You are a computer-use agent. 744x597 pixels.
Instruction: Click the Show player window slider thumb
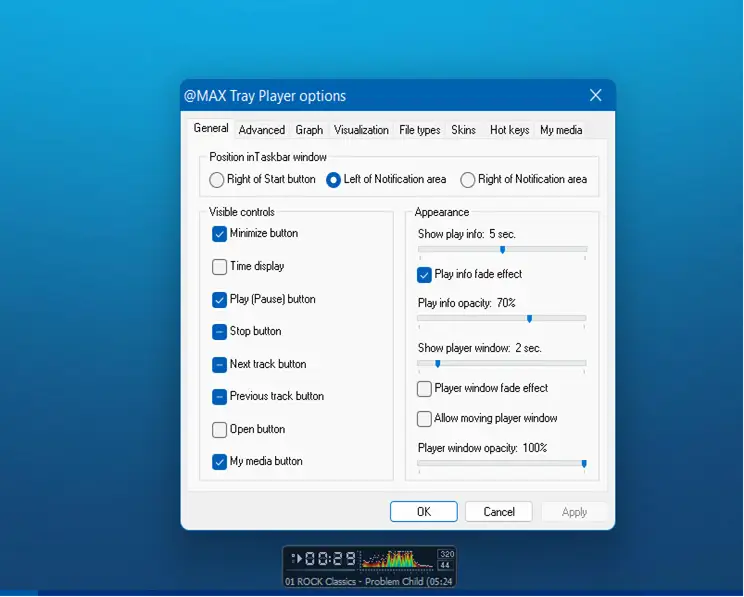point(438,364)
